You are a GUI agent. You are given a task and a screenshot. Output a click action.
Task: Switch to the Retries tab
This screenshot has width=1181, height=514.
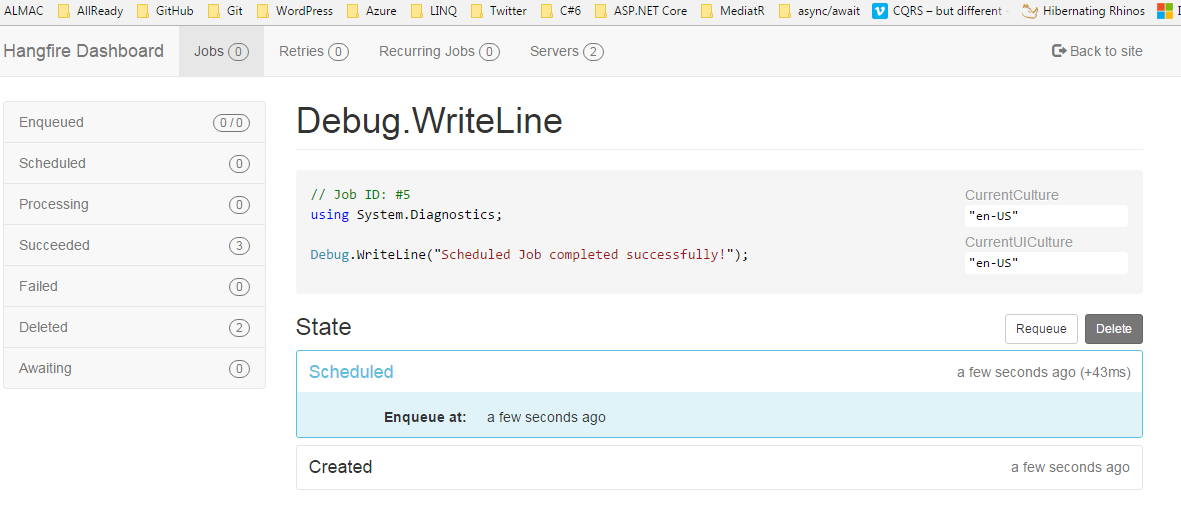313,51
